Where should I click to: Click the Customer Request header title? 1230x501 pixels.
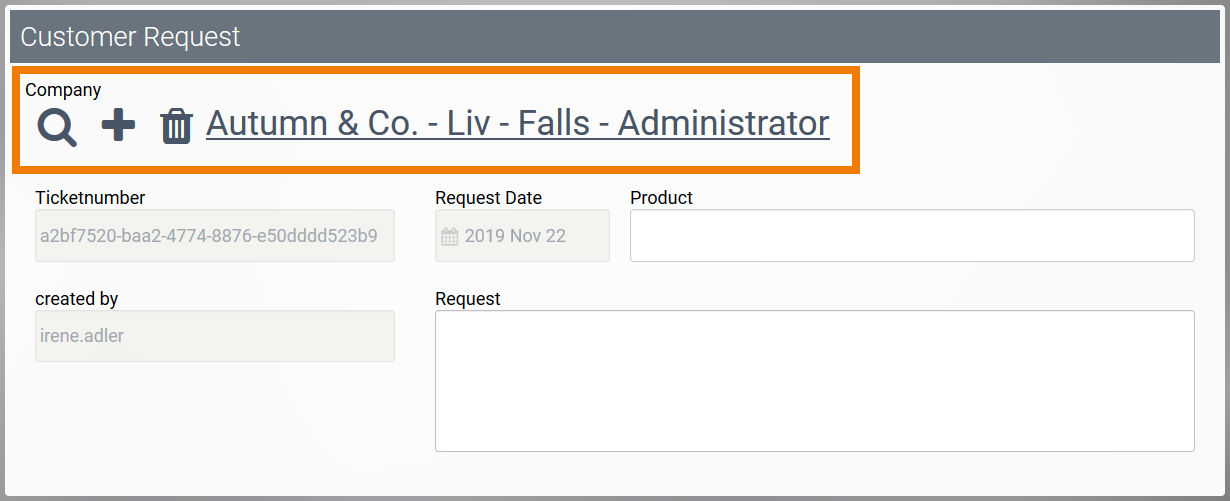tap(130, 37)
